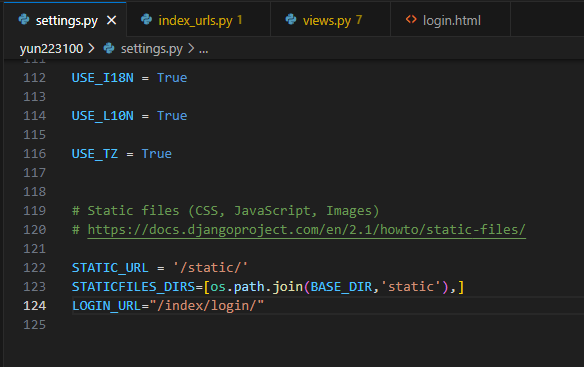Screen dimensions: 584x367
Task: Click the settings.py breadcrumb entry
Action: 152,48
